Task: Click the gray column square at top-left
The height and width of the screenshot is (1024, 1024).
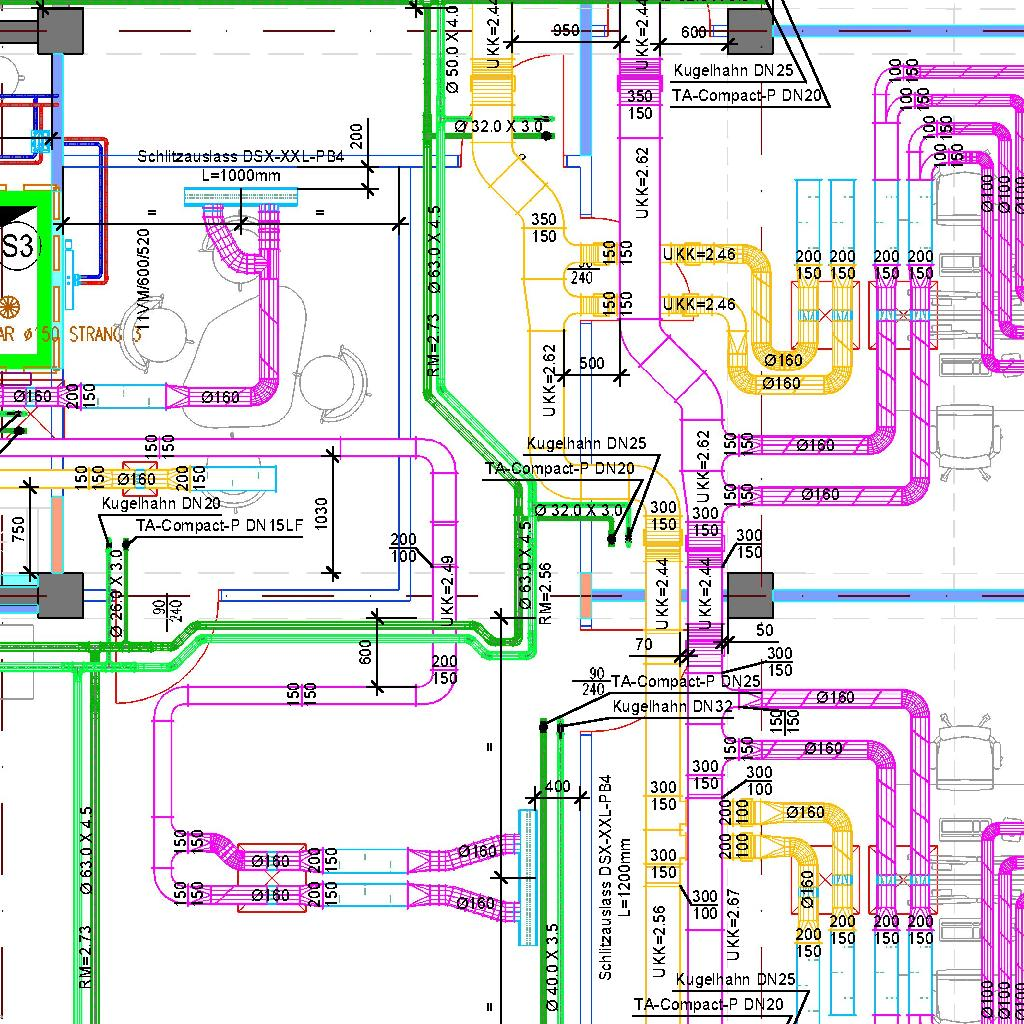Action: [x=60, y=30]
